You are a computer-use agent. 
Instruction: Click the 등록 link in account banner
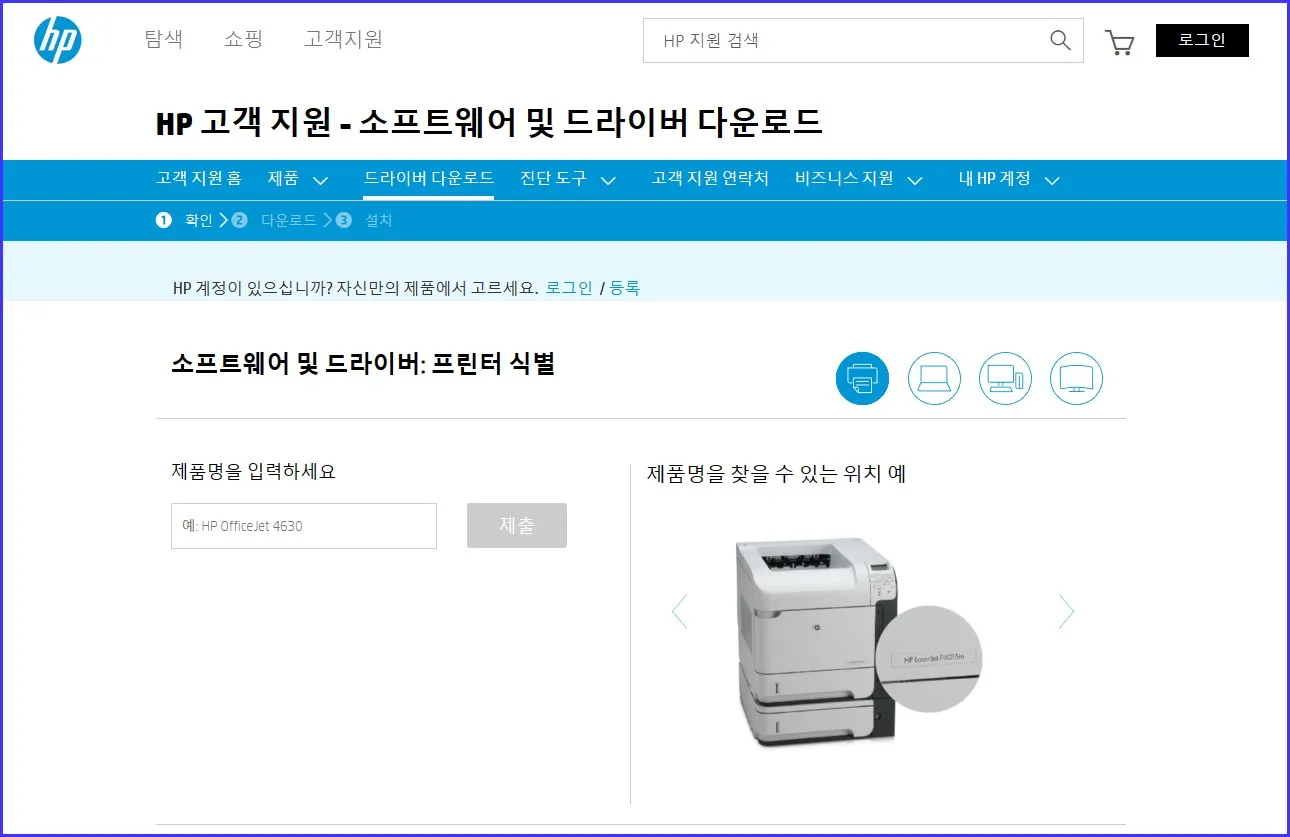click(x=625, y=288)
